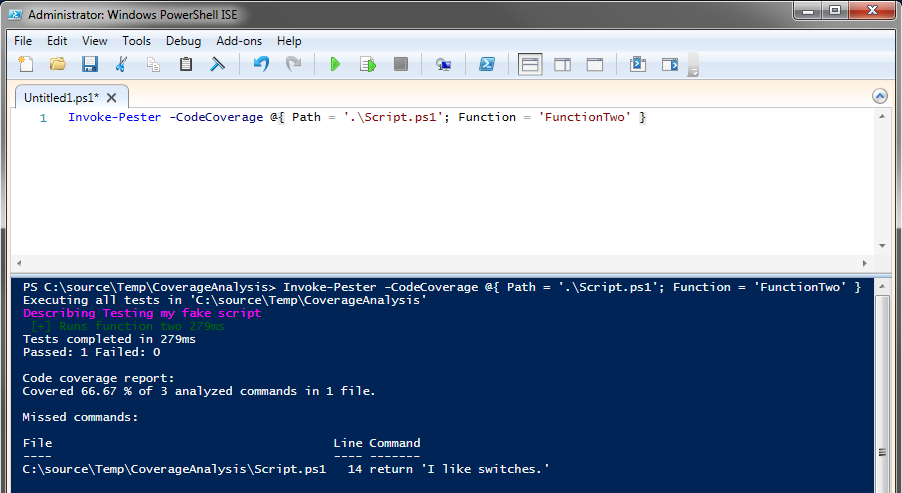Launch PowerShell.exe from the toolbar
Viewport: 902px width, 493px height.
pos(487,64)
